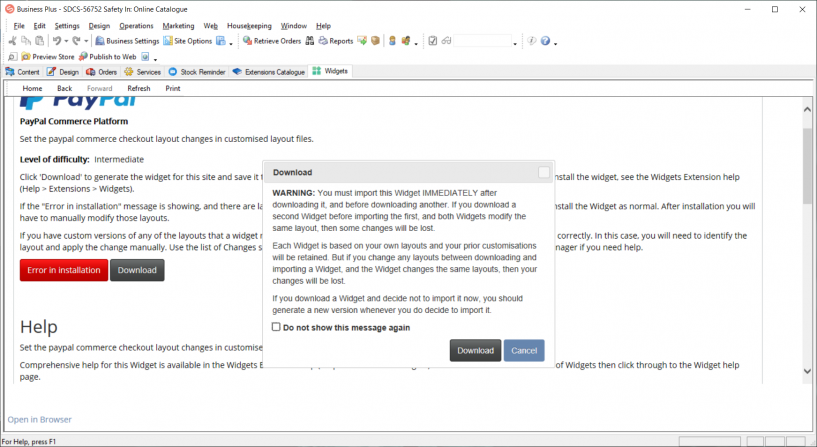Expand the redo history dropdown arrow
This screenshot has width=817, height=447.
pyautogui.click(x=87, y=42)
